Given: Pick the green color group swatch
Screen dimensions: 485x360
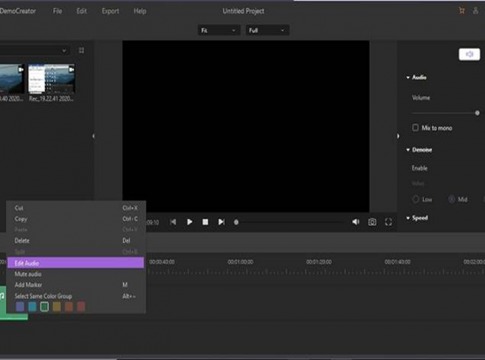Looking at the screenshot, I should (x=44, y=307).
